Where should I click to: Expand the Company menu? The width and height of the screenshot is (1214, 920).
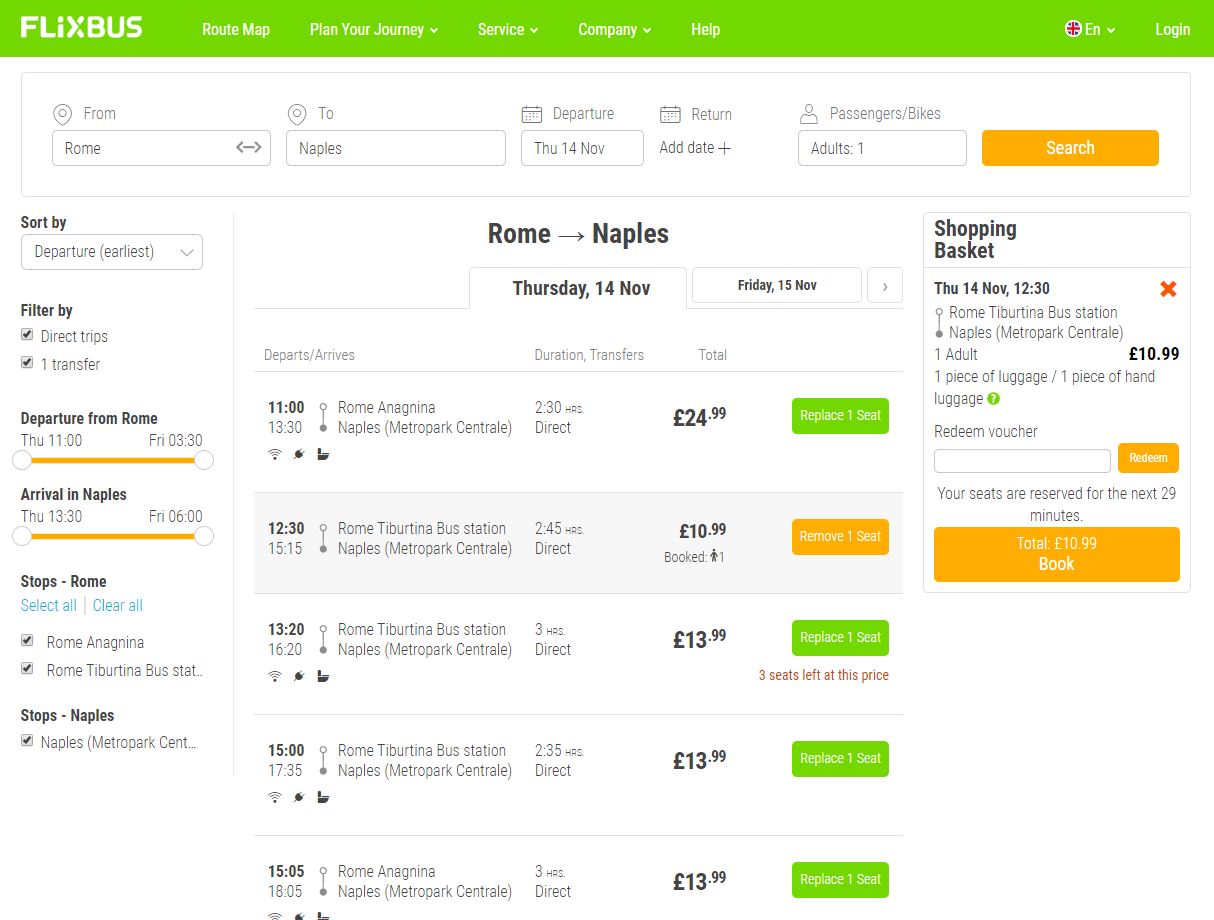[x=615, y=30]
